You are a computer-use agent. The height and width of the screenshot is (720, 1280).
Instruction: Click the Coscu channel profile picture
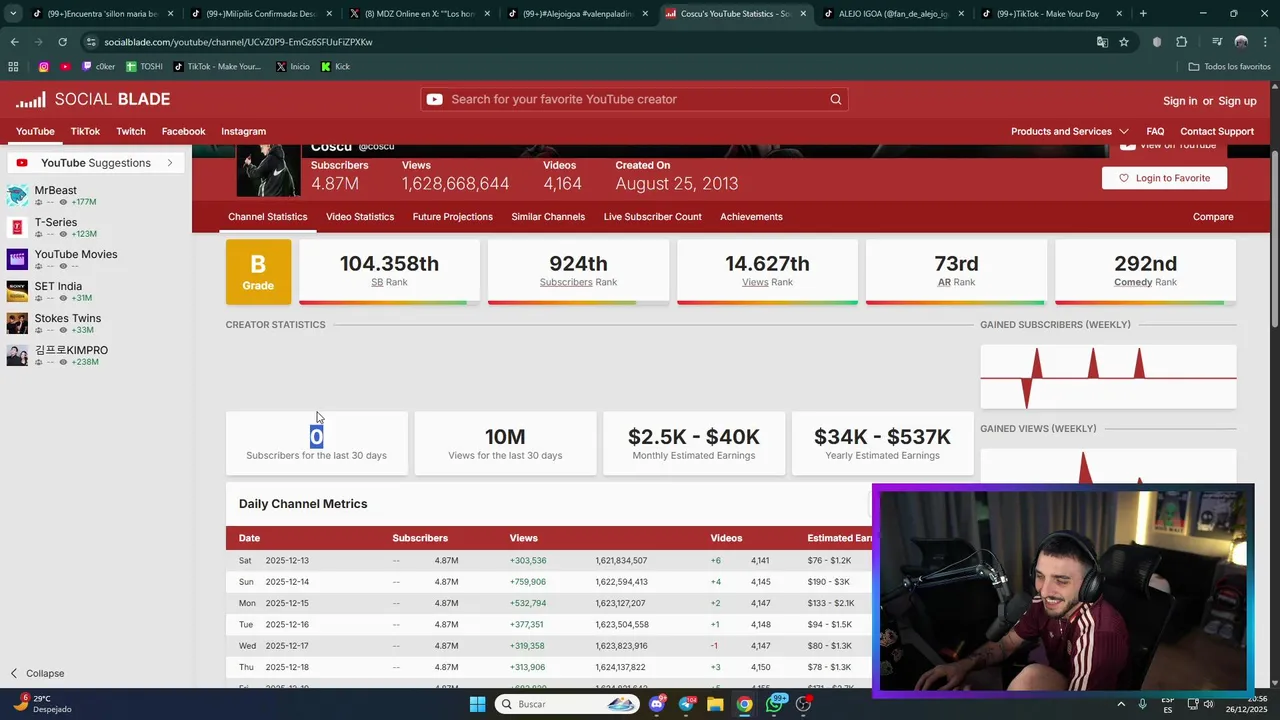(x=268, y=170)
